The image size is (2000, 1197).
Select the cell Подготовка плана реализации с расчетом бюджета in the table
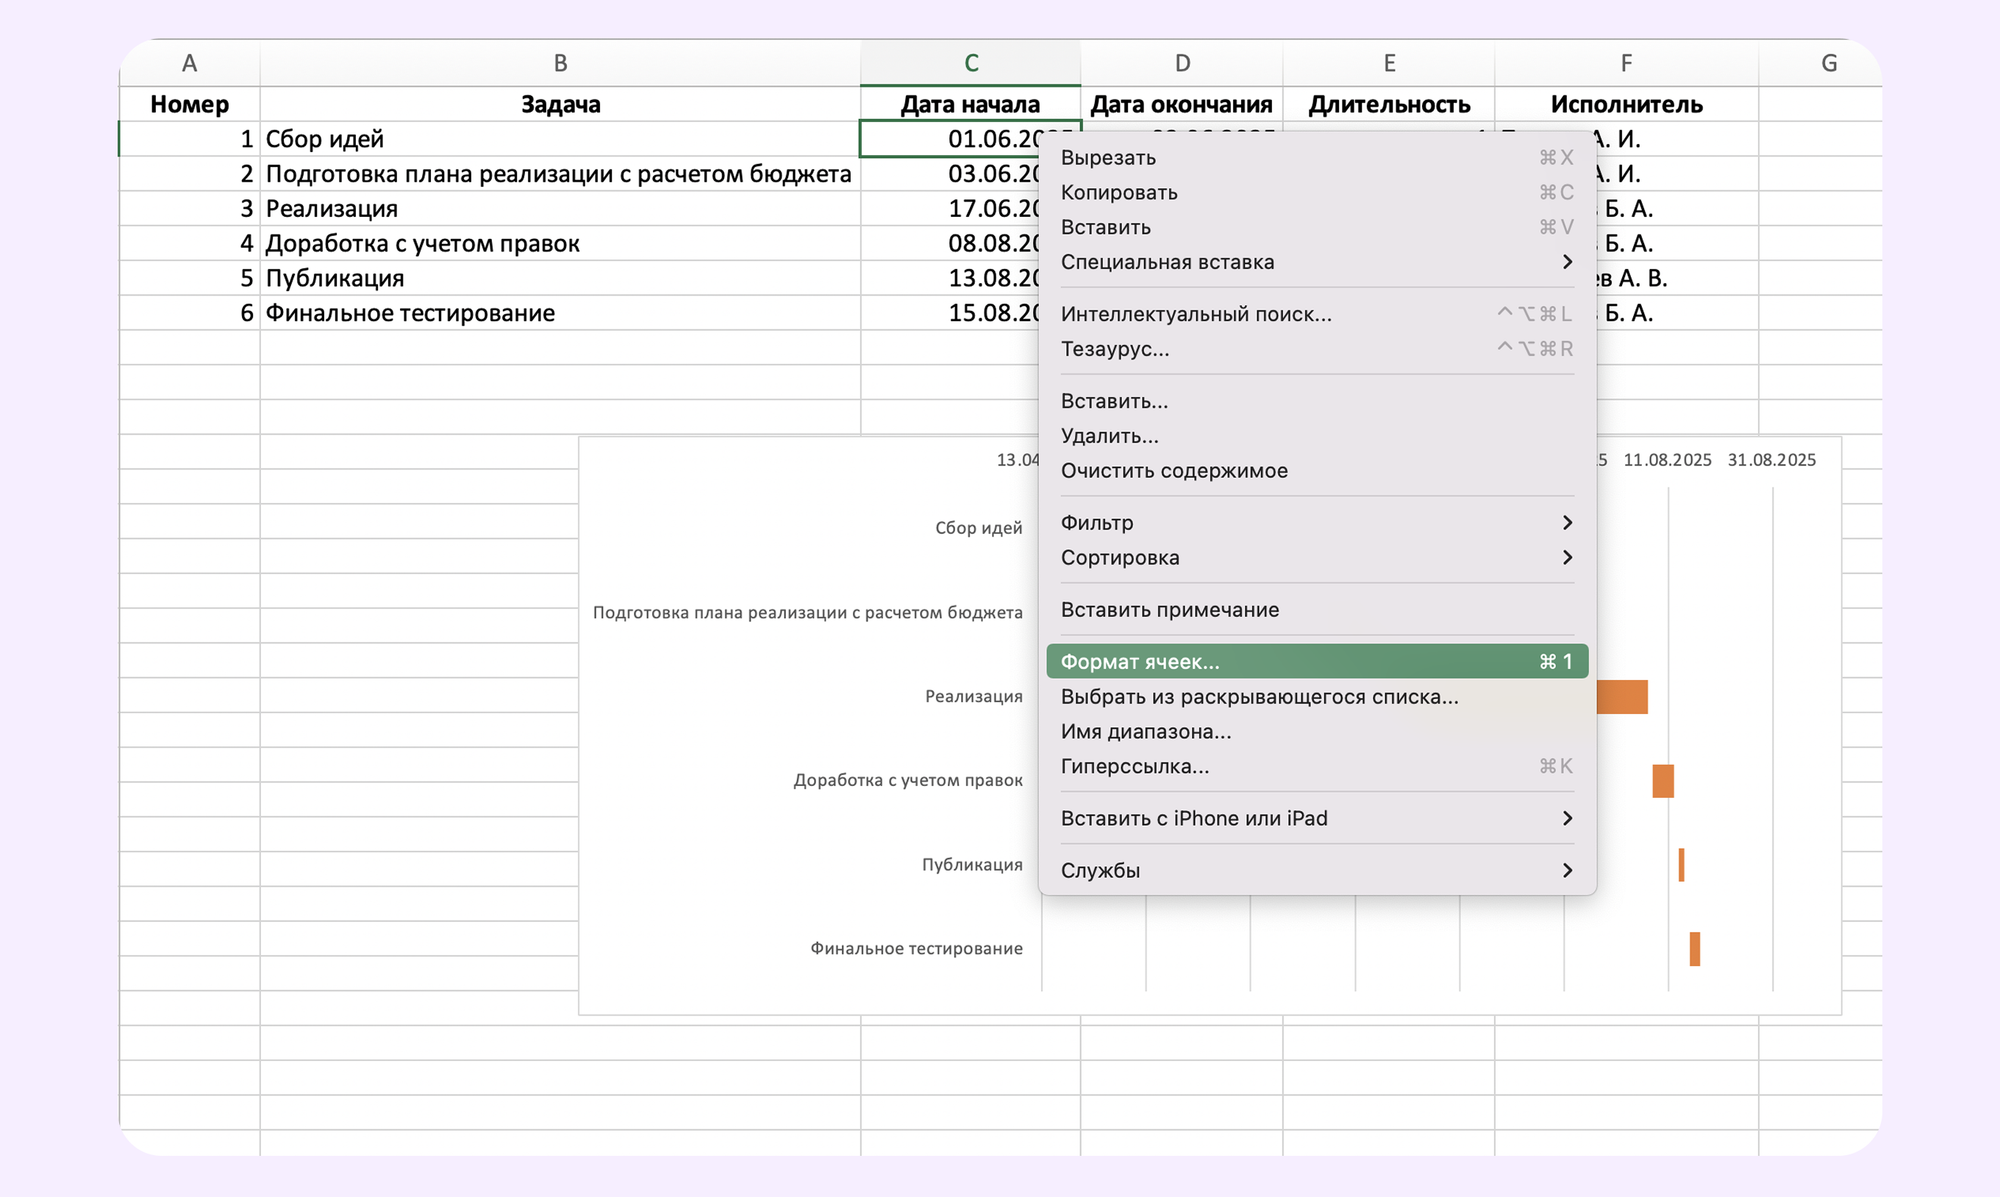560,174
